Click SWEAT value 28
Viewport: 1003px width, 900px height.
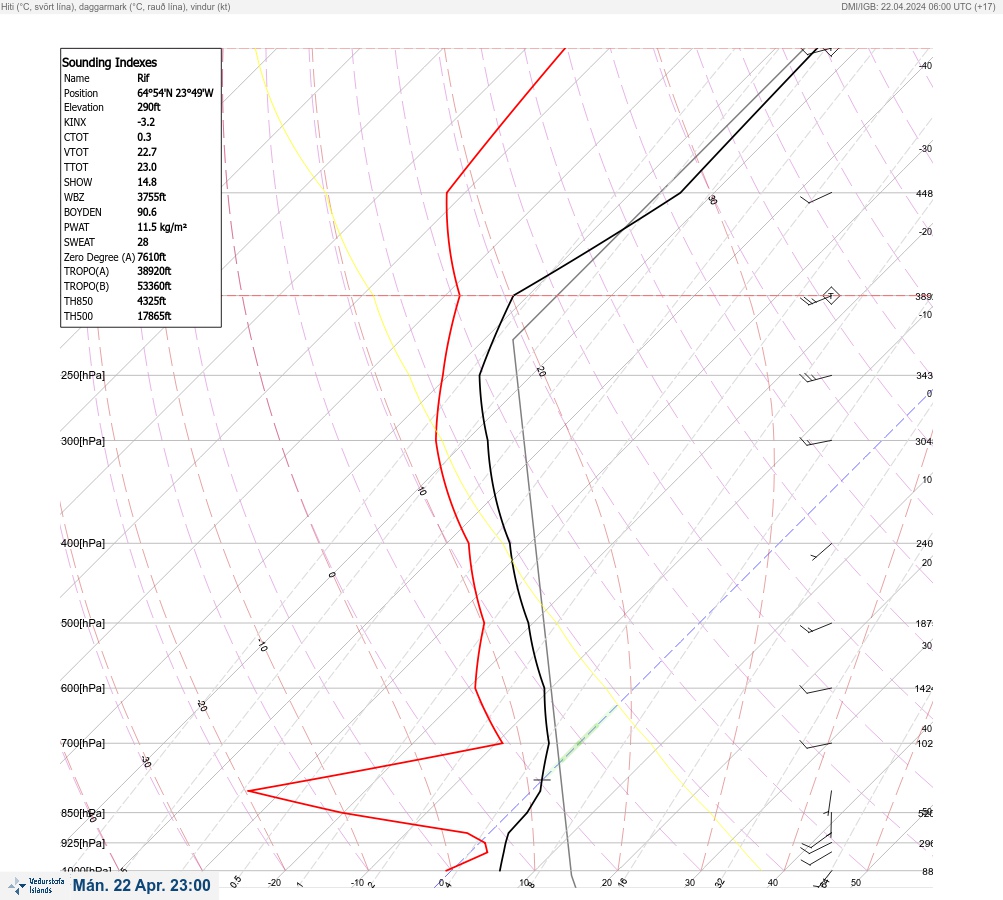tap(143, 242)
